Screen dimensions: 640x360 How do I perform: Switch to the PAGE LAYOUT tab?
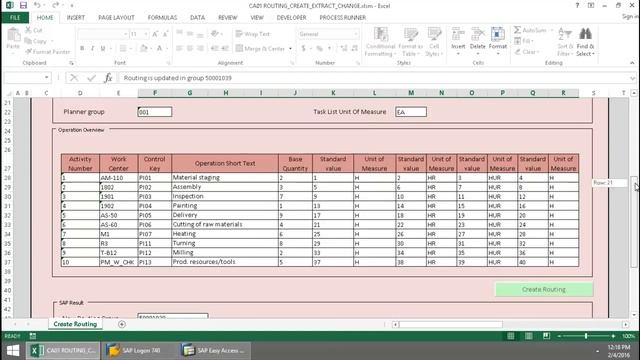116,18
